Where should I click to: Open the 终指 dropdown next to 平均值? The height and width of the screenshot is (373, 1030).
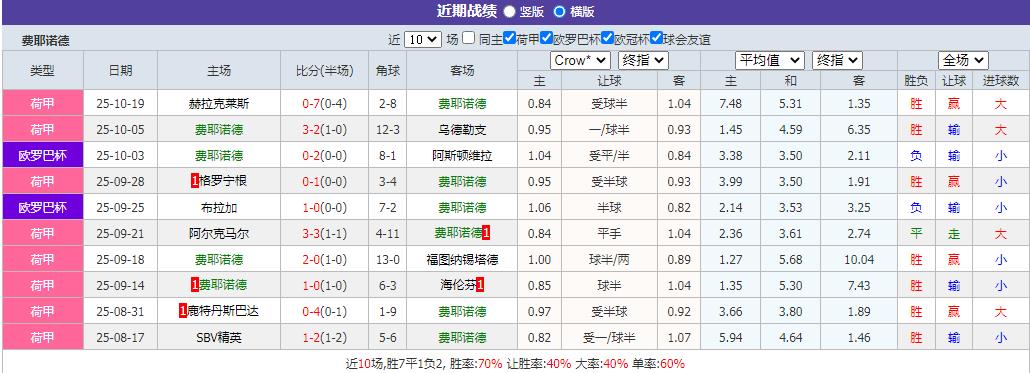837,60
